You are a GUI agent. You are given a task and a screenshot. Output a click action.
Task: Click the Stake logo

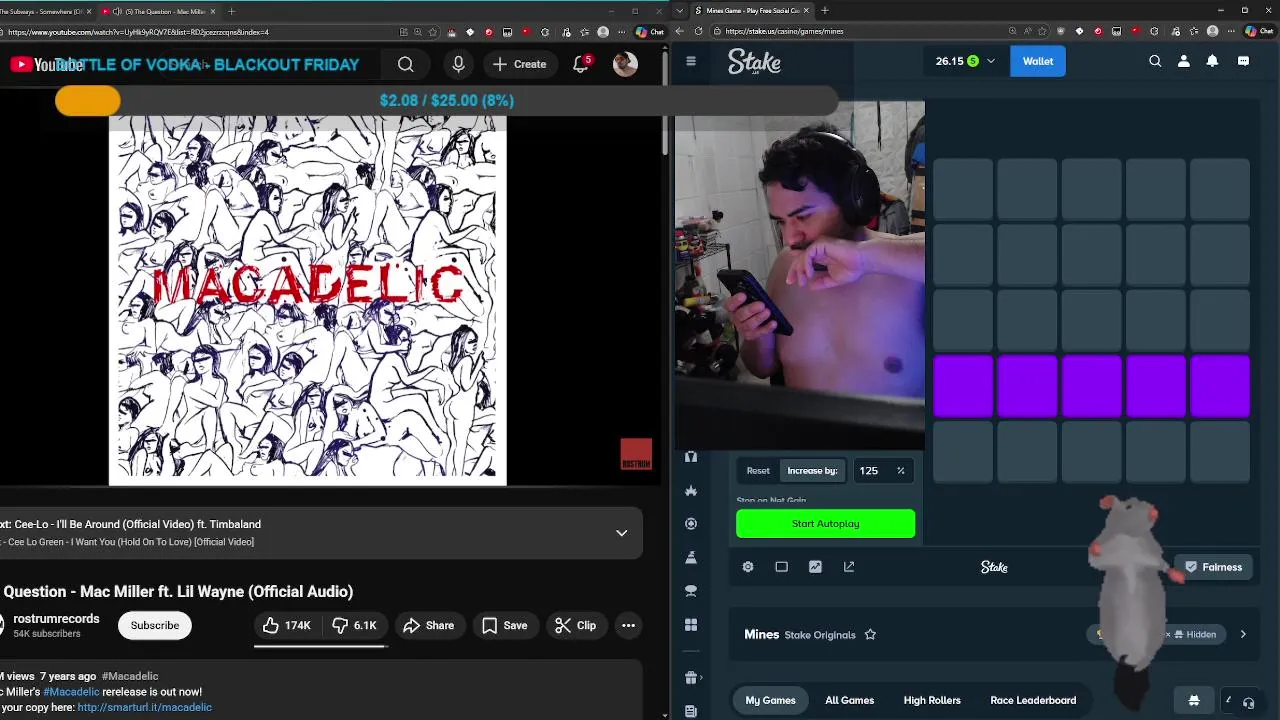(x=754, y=62)
